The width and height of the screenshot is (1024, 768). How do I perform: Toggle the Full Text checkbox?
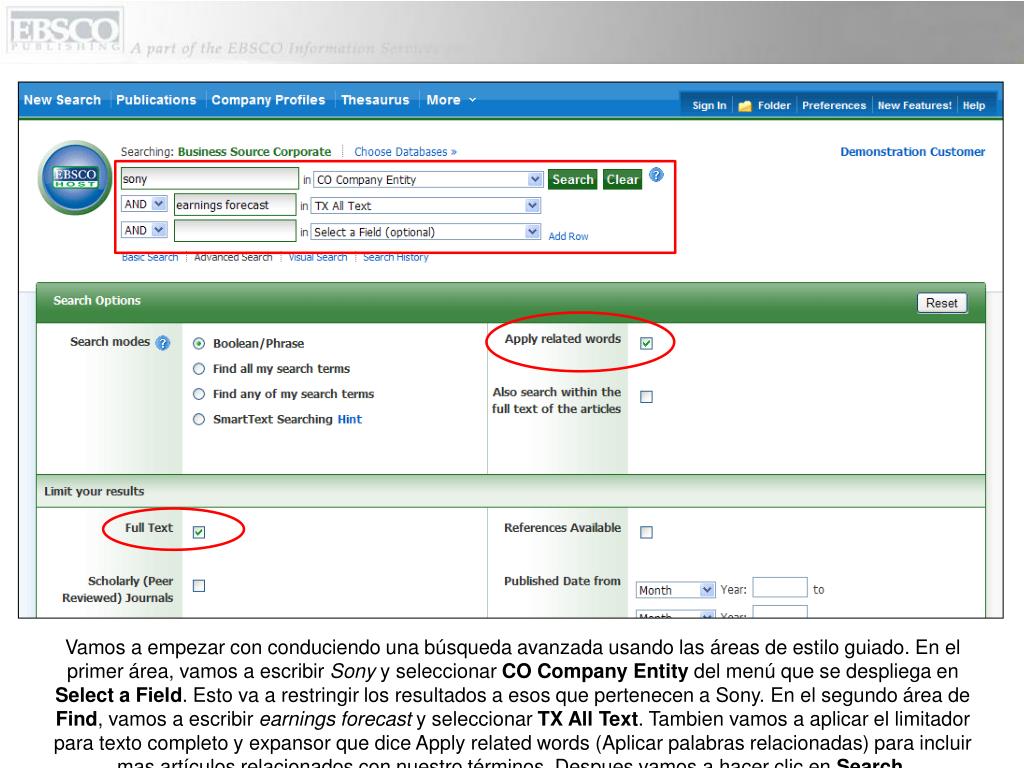(198, 532)
